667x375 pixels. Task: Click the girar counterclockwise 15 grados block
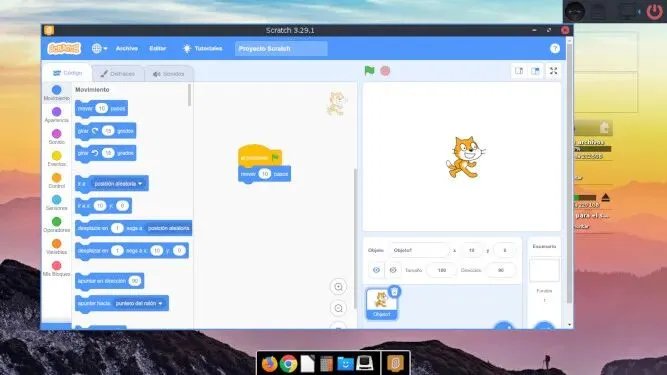[105, 153]
